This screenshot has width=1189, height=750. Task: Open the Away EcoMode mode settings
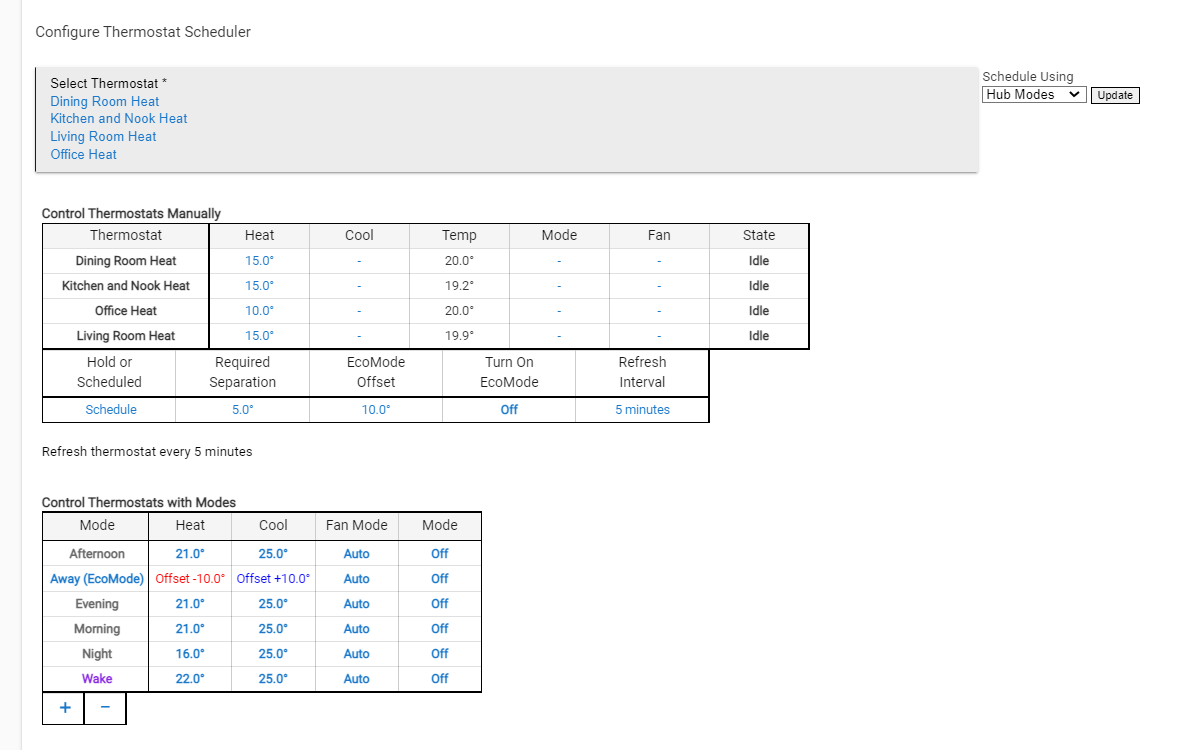pos(96,578)
